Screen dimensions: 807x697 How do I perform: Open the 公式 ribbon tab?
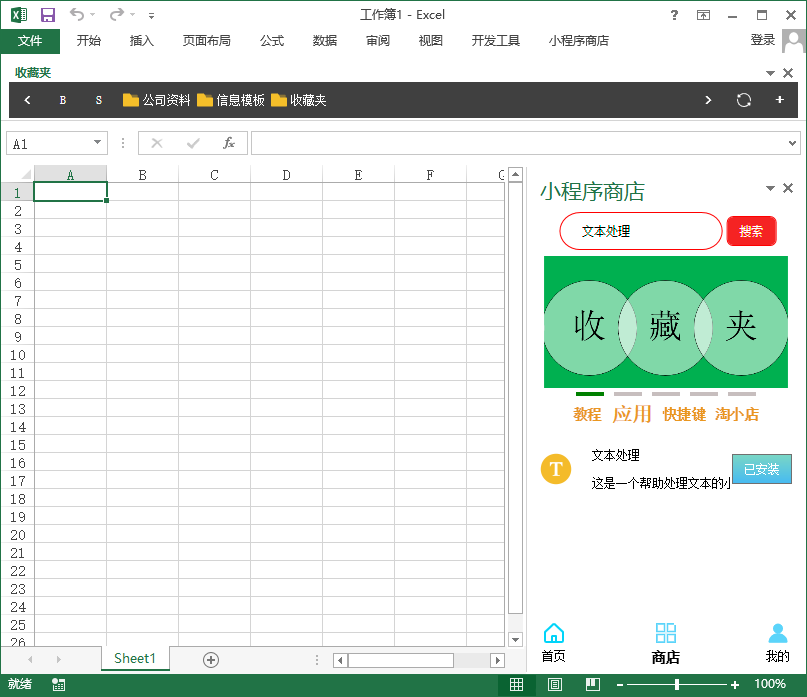272,41
